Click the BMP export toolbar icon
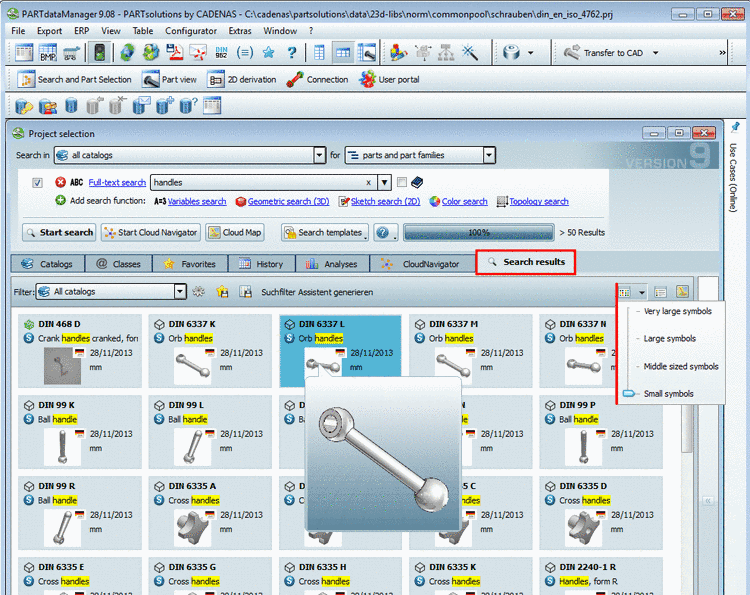This screenshot has height=595, width=750. point(47,53)
